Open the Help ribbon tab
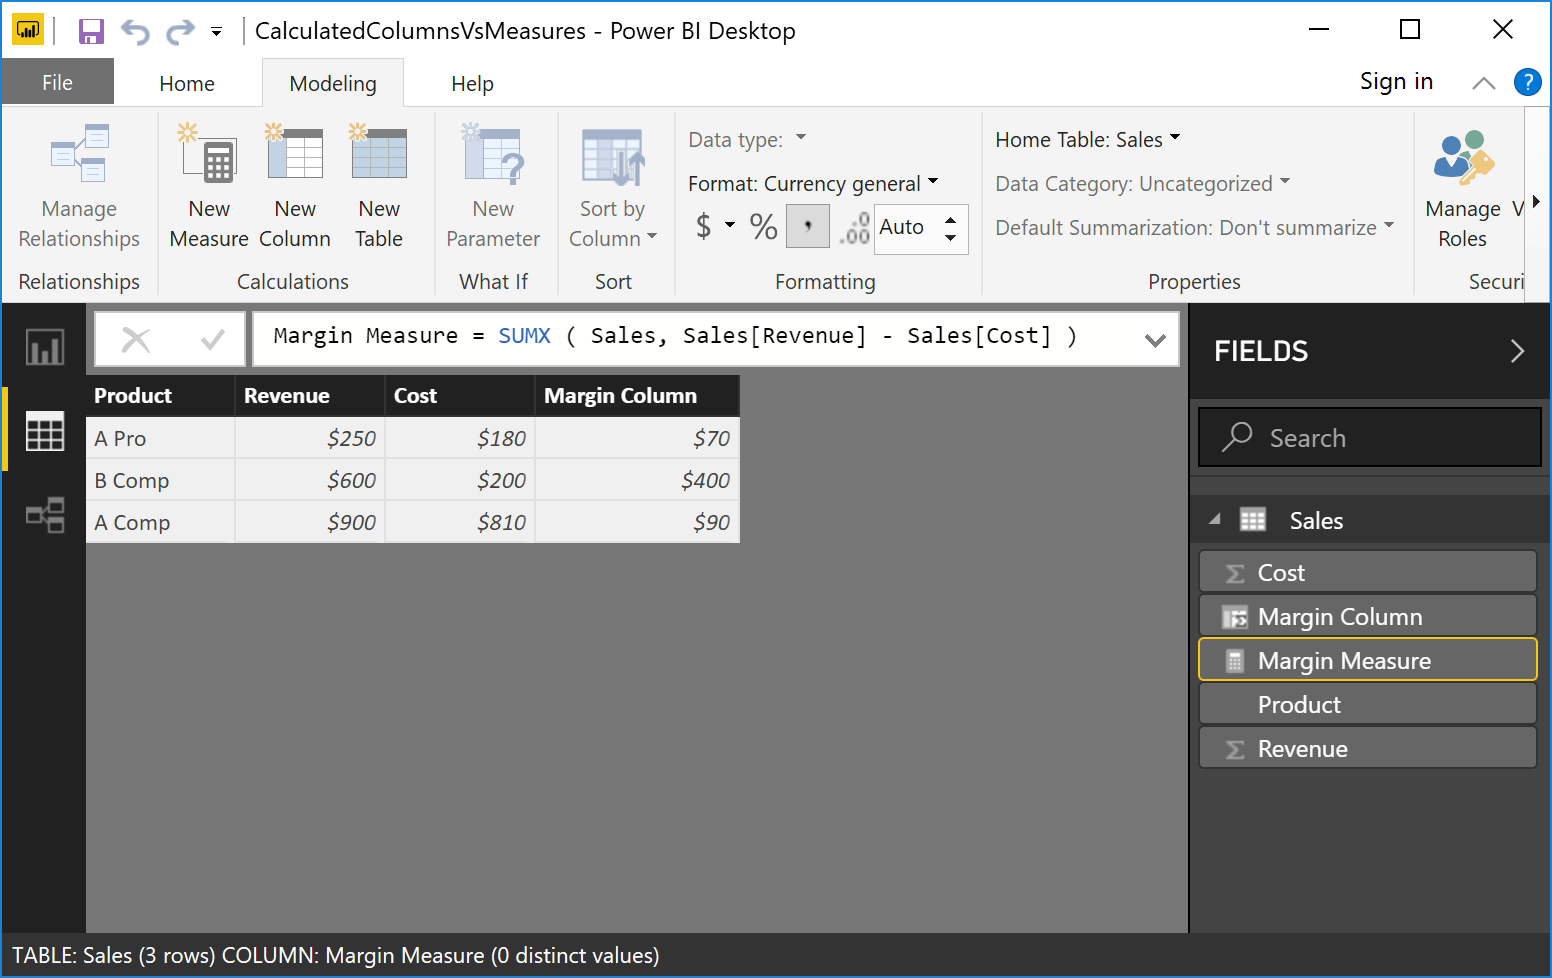 (472, 84)
